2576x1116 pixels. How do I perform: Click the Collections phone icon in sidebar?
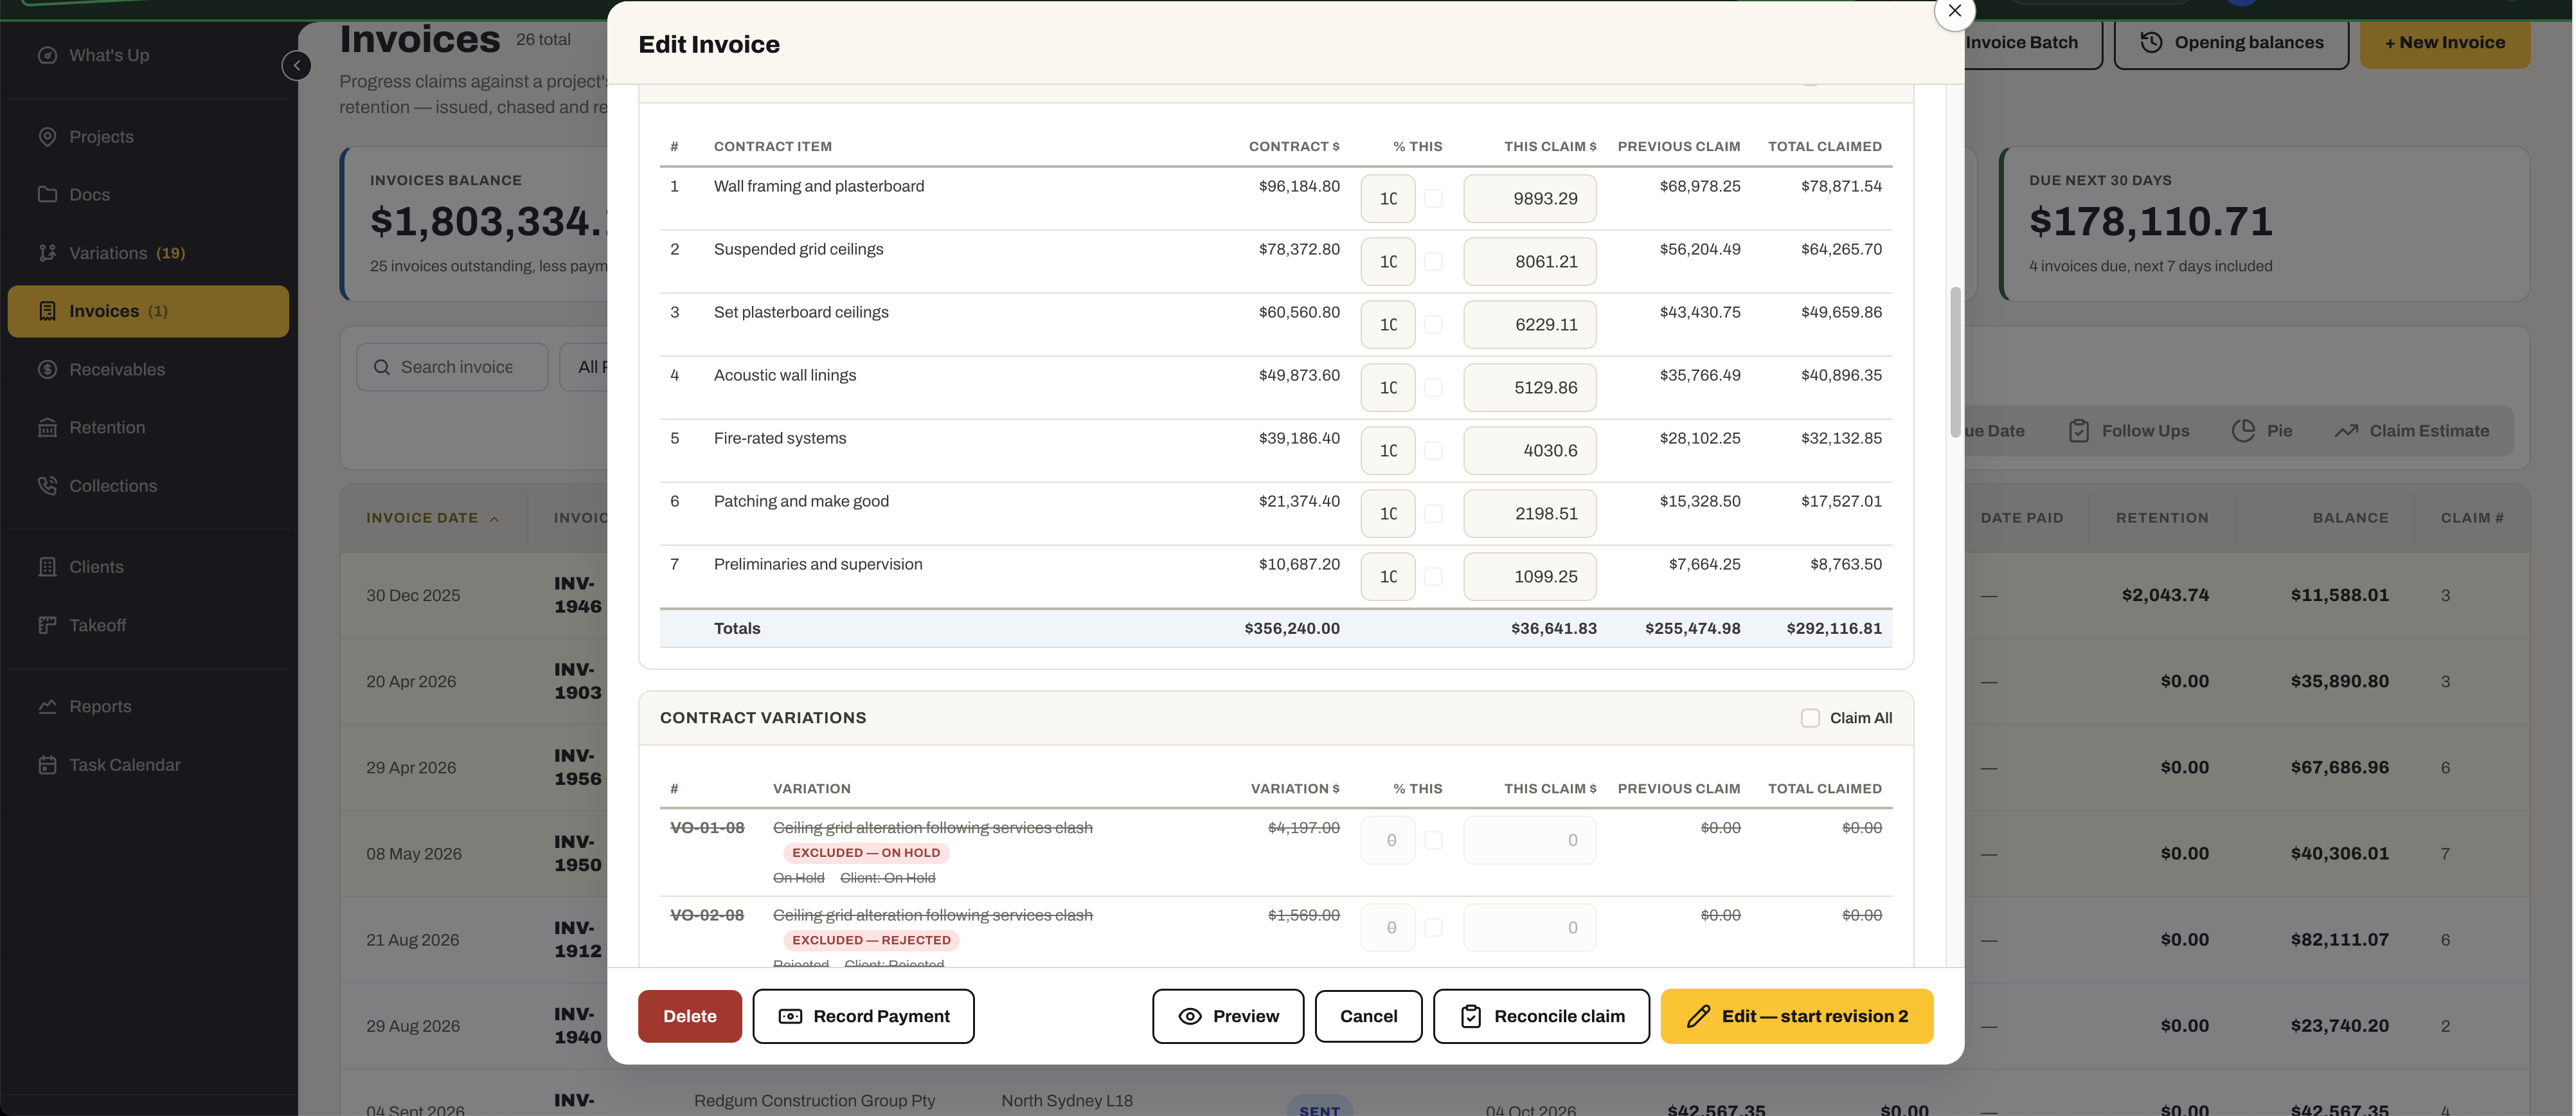coord(47,486)
